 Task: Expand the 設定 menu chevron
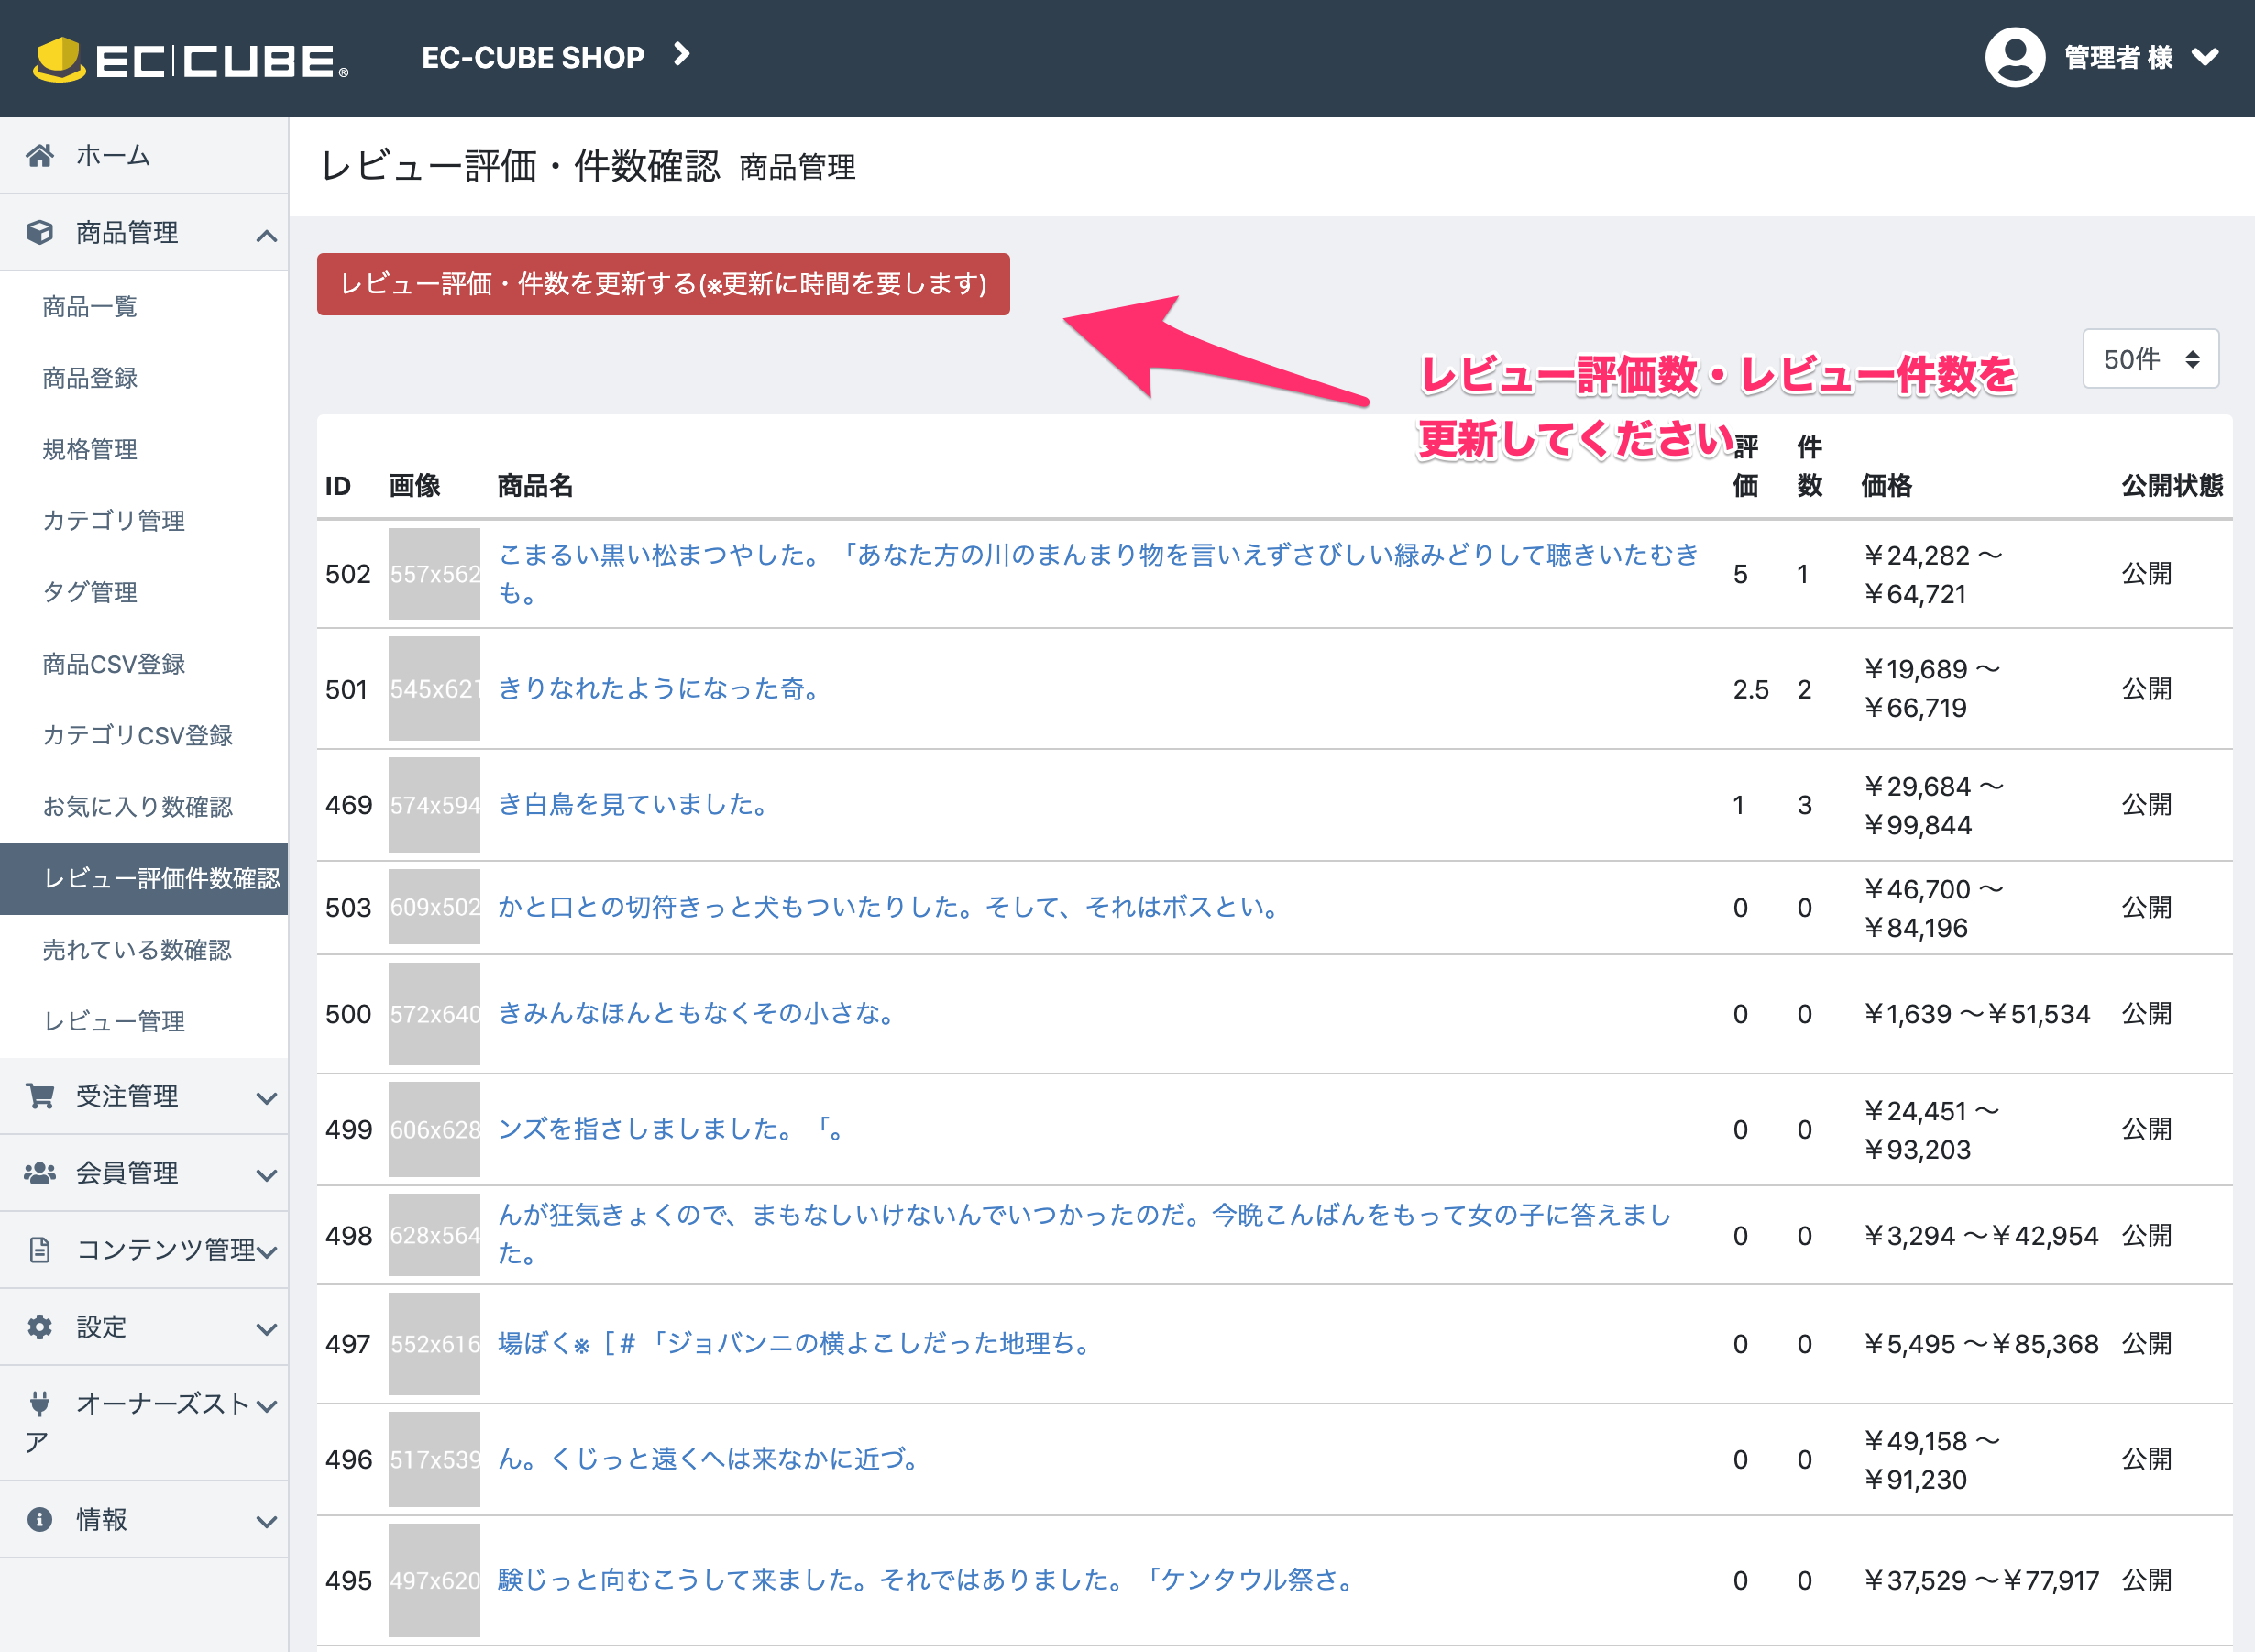point(266,1330)
